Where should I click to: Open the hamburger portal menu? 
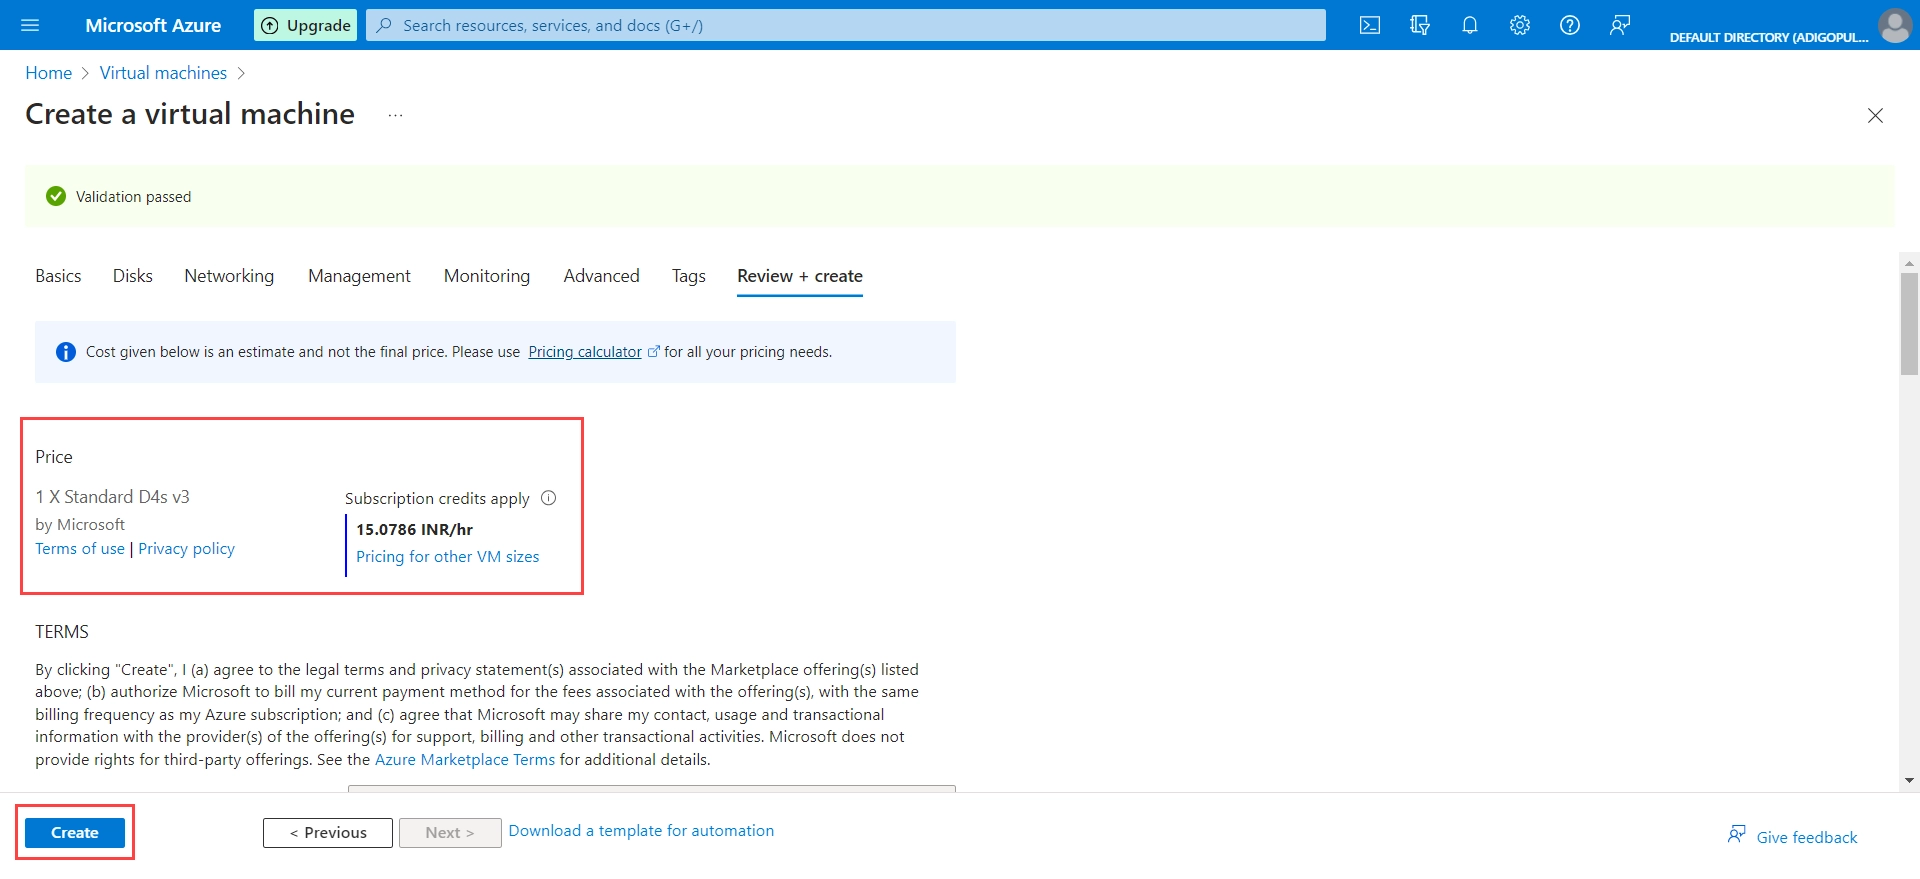30,25
